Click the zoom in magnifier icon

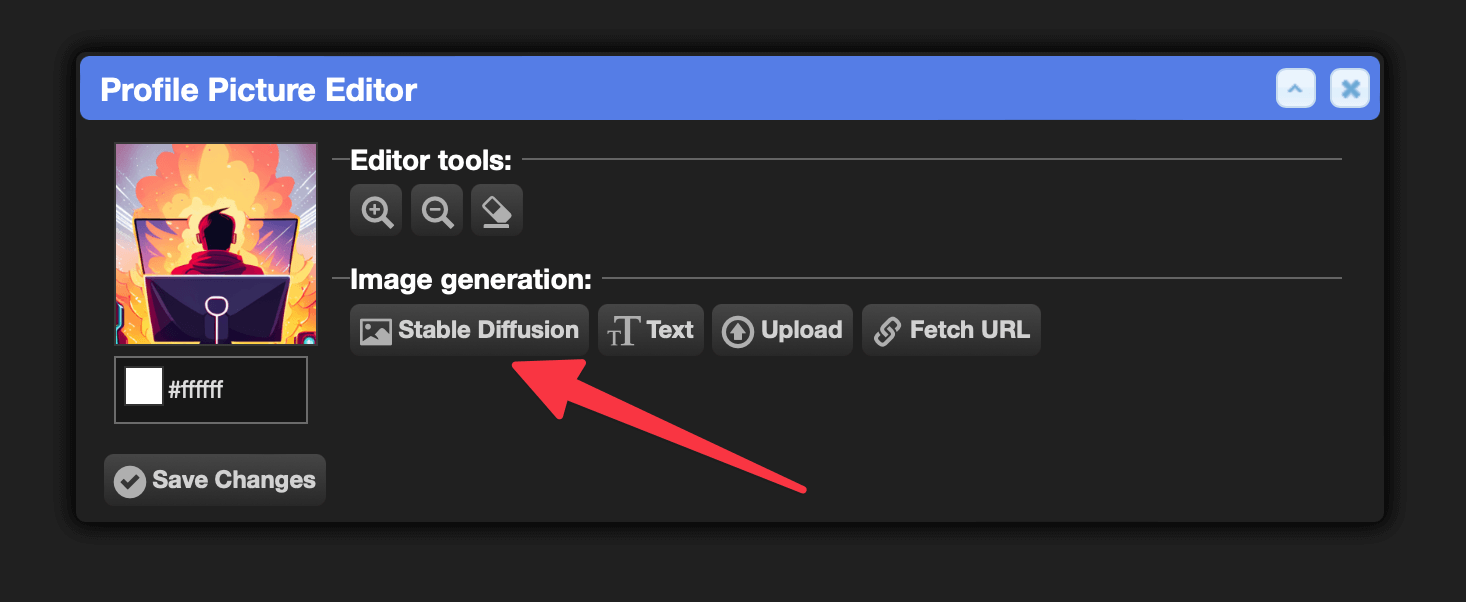coord(376,210)
